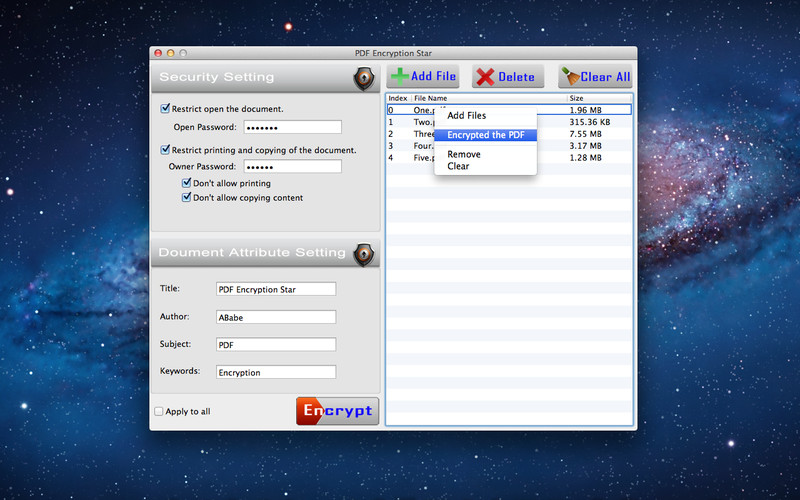Select Clear from the context menu
800x500 pixels.
(x=458, y=166)
